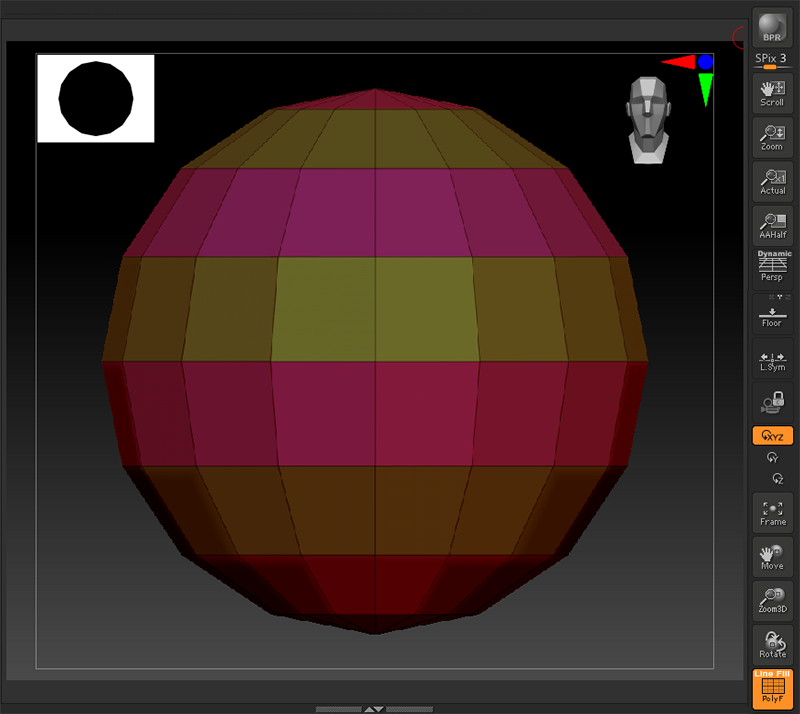Image resolution: width=800 pixels, height=714 pixels.
Task: Click the Zoom3D tool
Action: [x=772, y=600]
